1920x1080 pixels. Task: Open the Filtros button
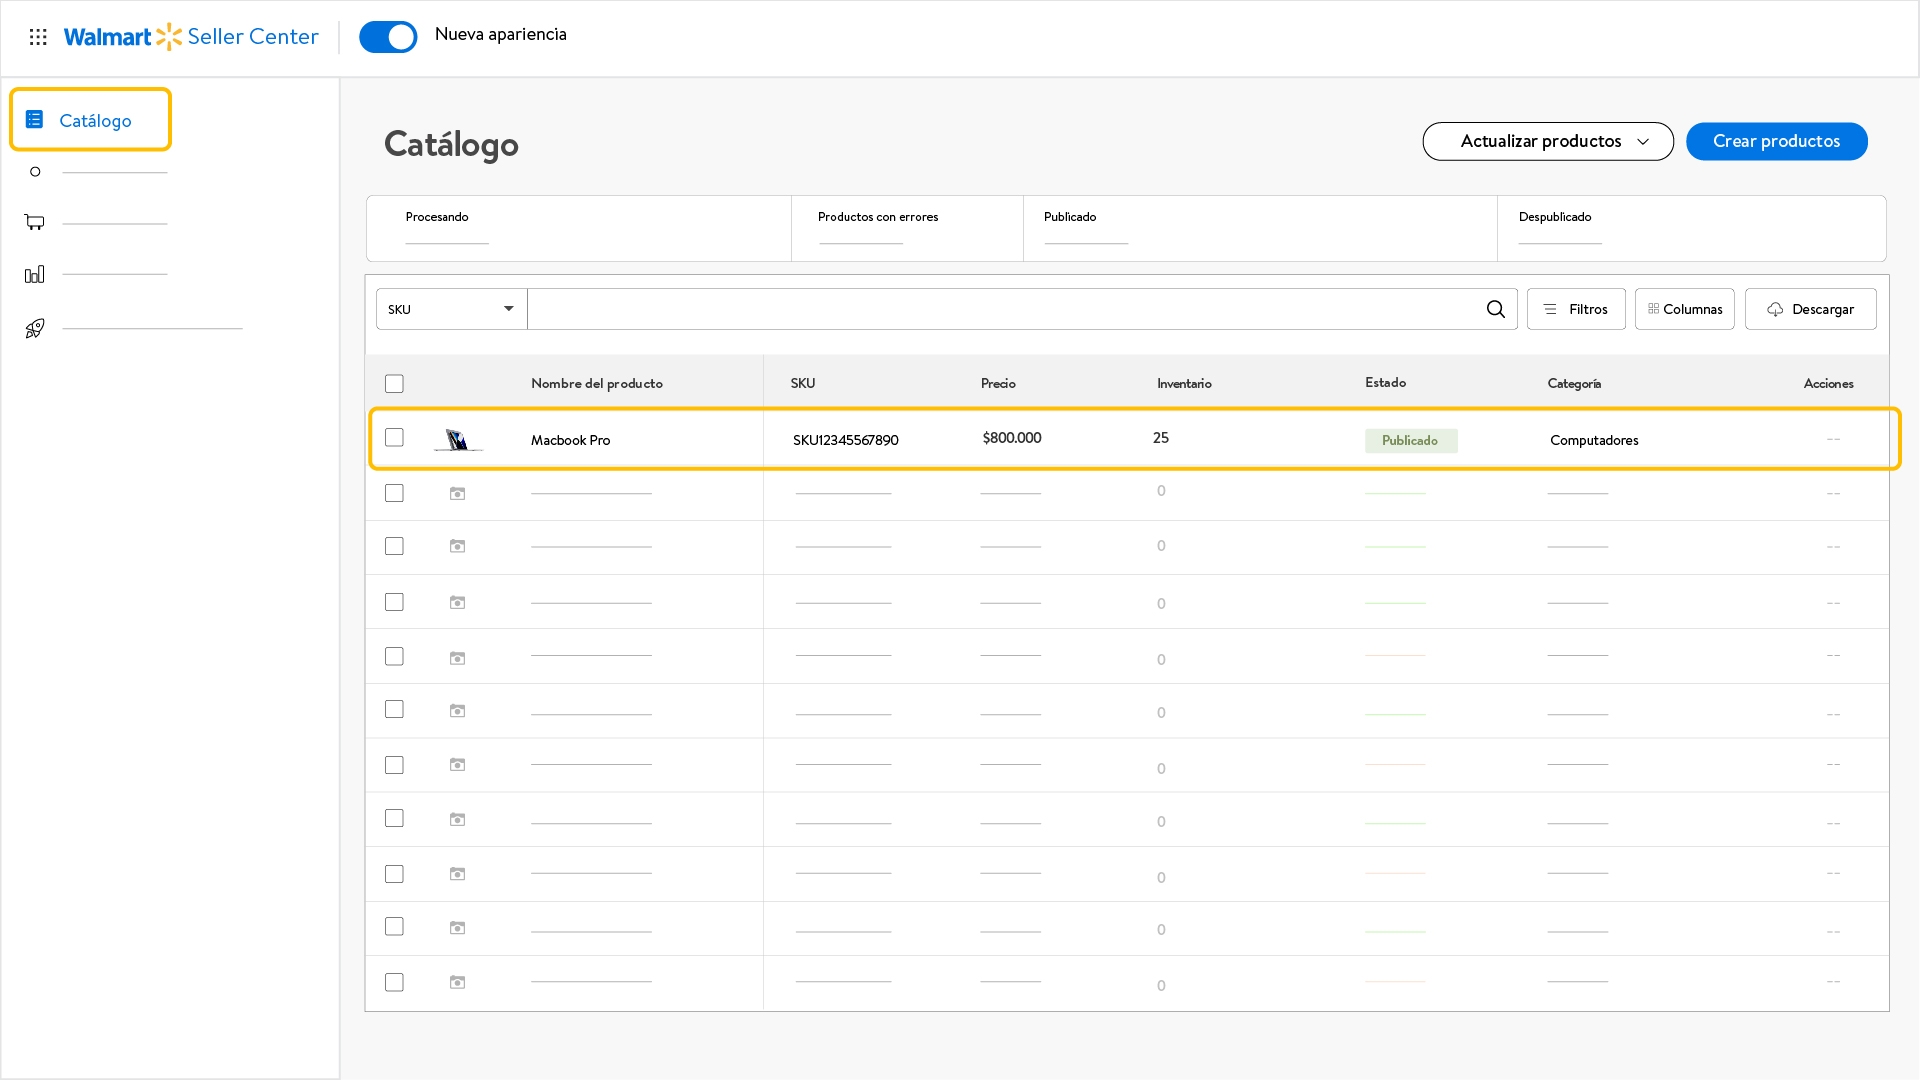(x=1576, y=309)
